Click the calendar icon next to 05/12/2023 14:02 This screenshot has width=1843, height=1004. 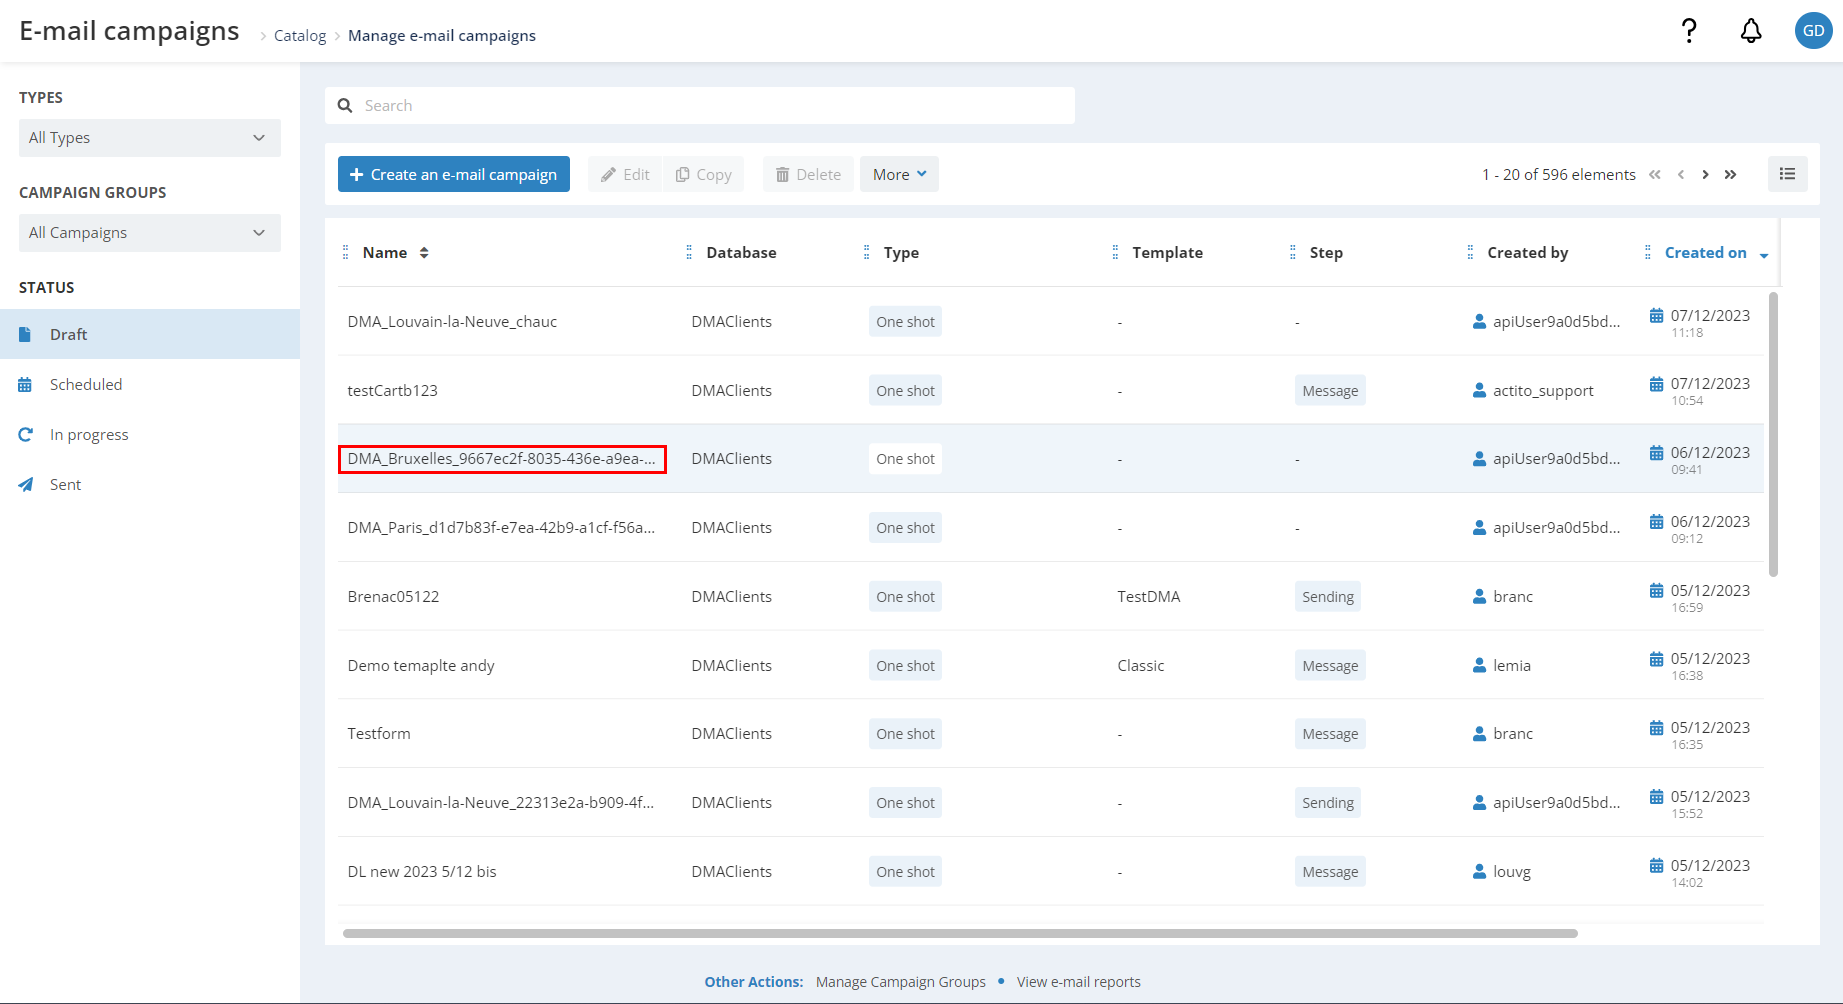1656,865
